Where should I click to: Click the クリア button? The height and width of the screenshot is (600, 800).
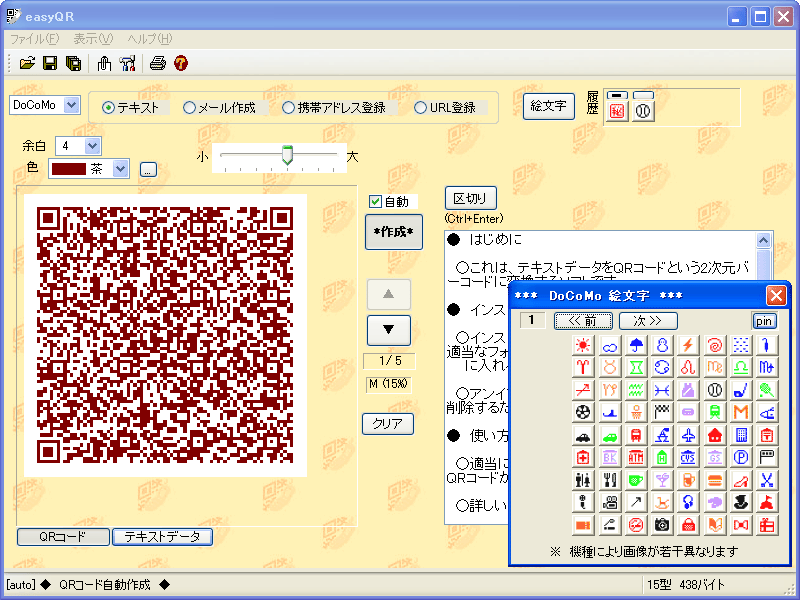coord(388,423)
